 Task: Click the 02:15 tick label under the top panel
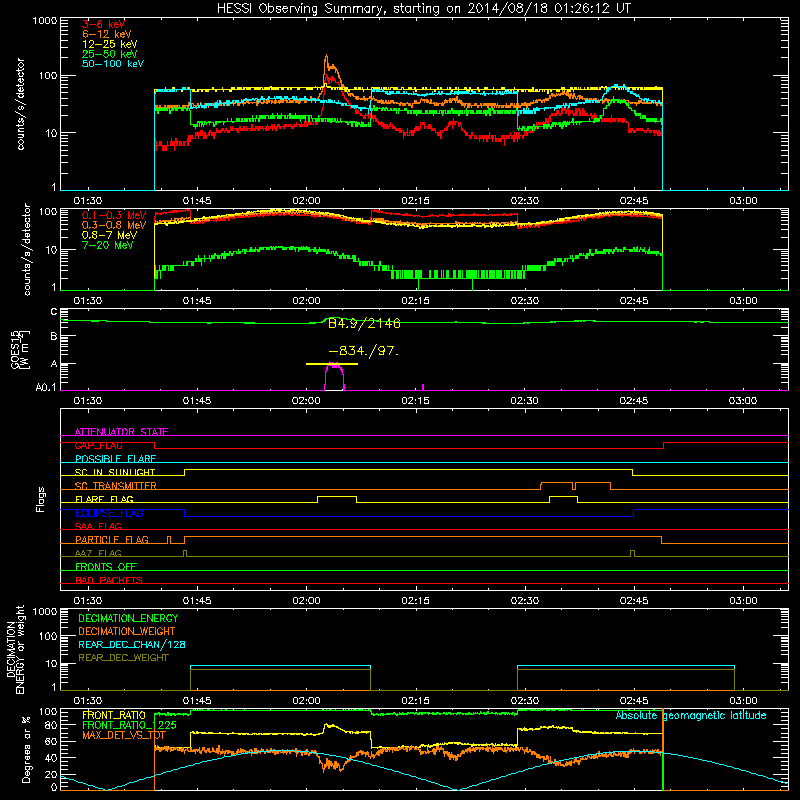415,201
